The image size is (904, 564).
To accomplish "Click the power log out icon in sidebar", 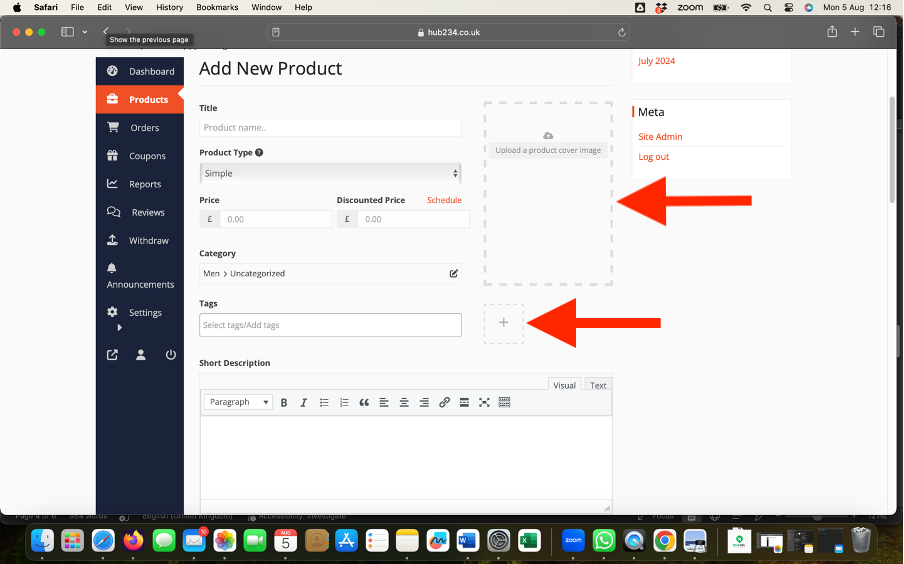I will click(x=170, y=355).
